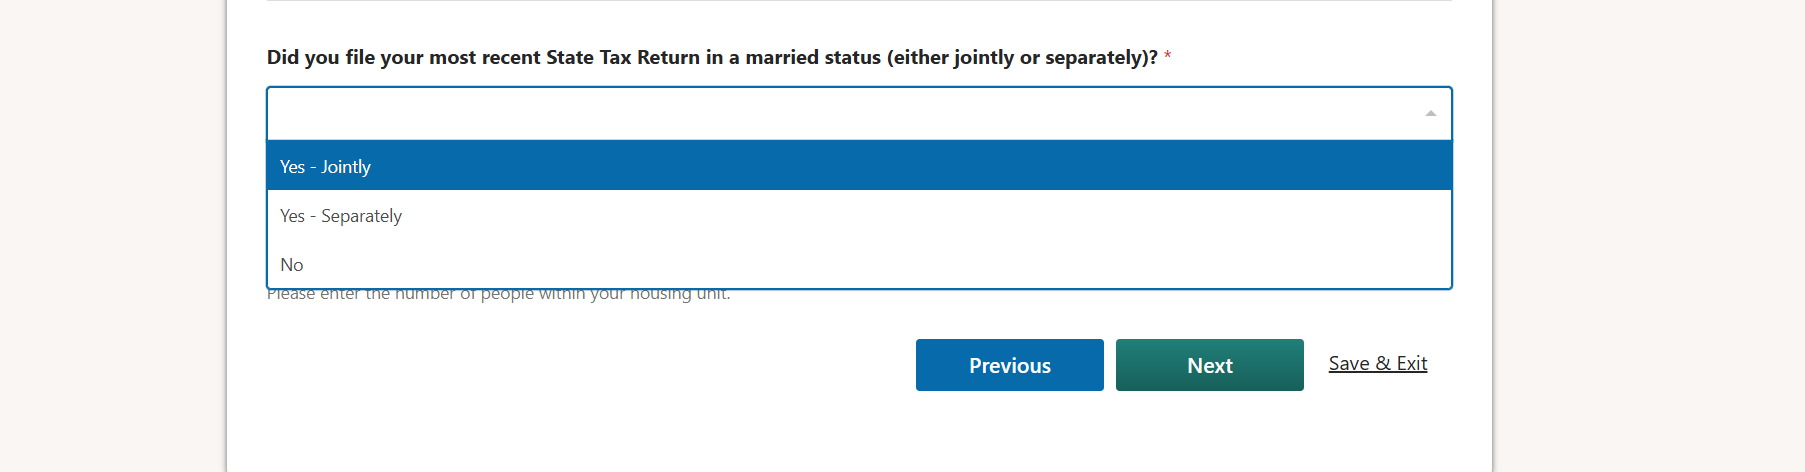Close the married status combo box list
This screenshot has height=472, width=1805.
pos(1430,114)
